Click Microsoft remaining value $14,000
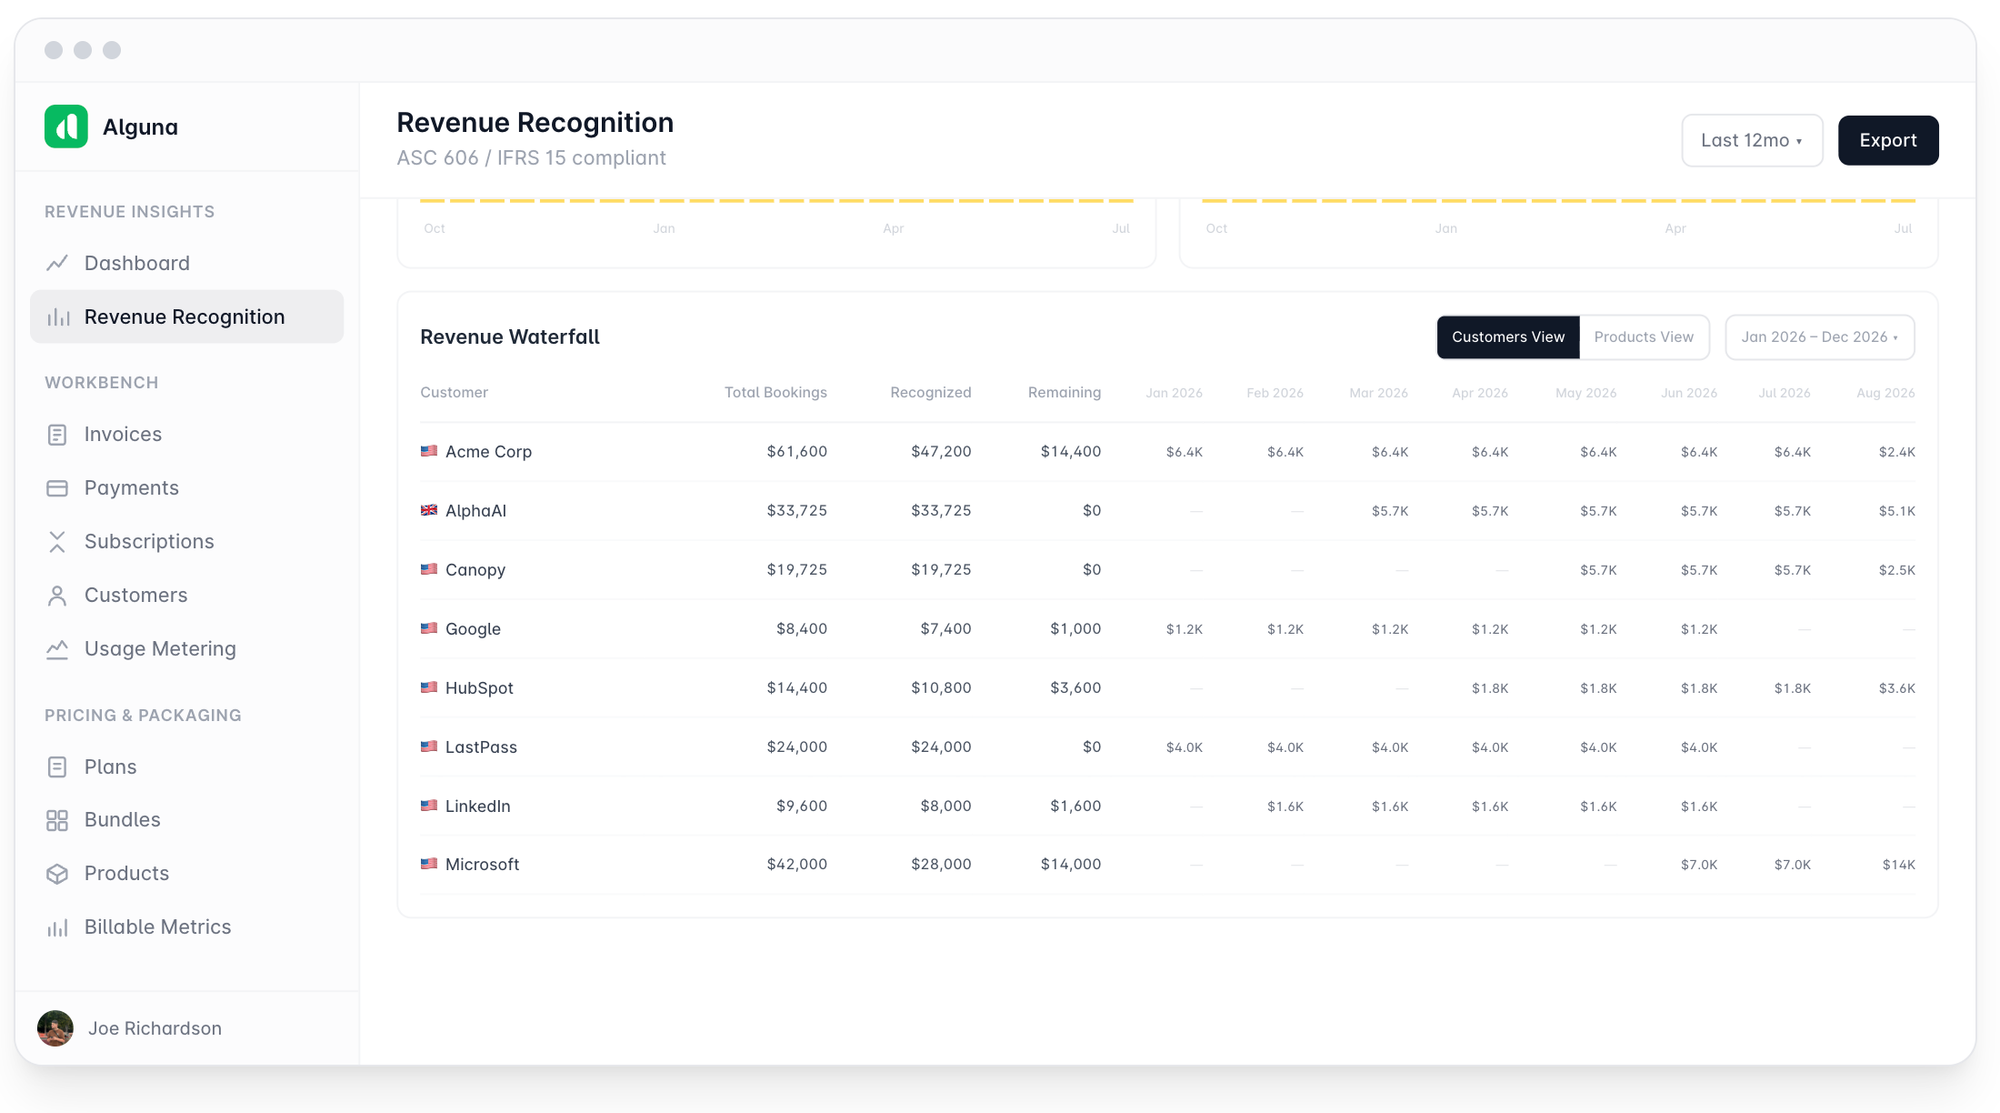Screen dimensions: 2000x1113 click(x=1070, y=864)
